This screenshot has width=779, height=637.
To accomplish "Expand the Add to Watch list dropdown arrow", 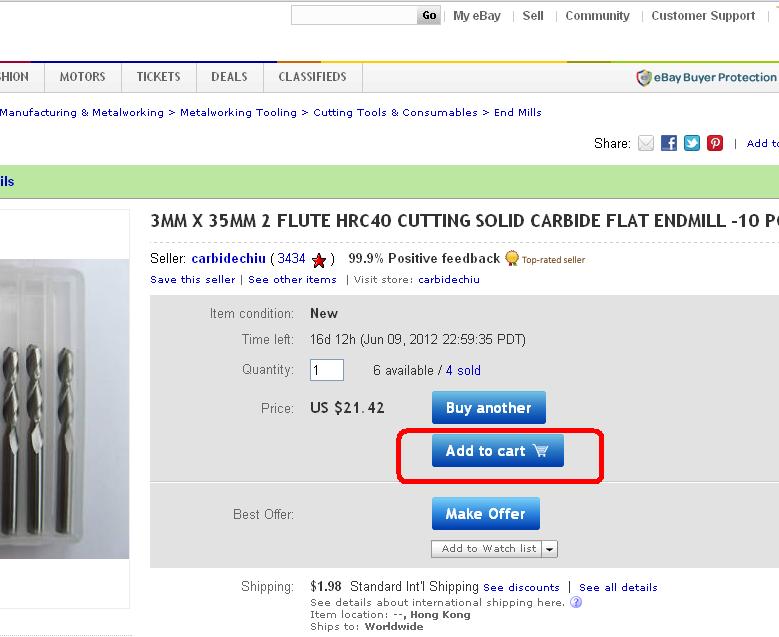I will 550,549.
